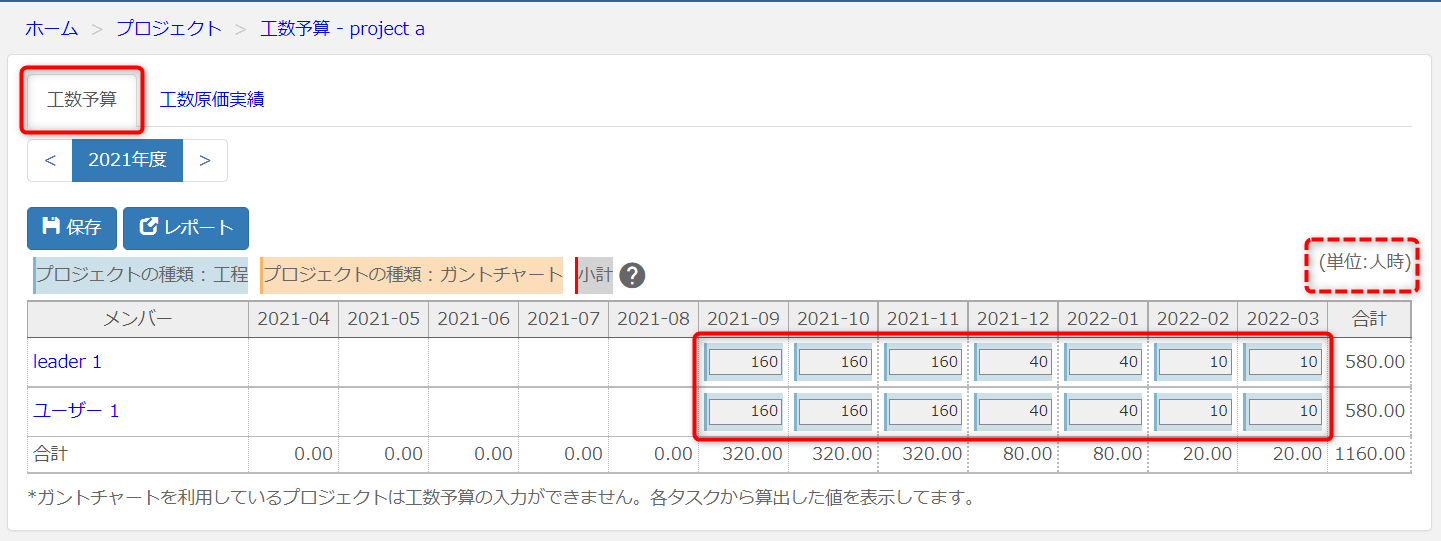Open the レポート button

(186, 228)
